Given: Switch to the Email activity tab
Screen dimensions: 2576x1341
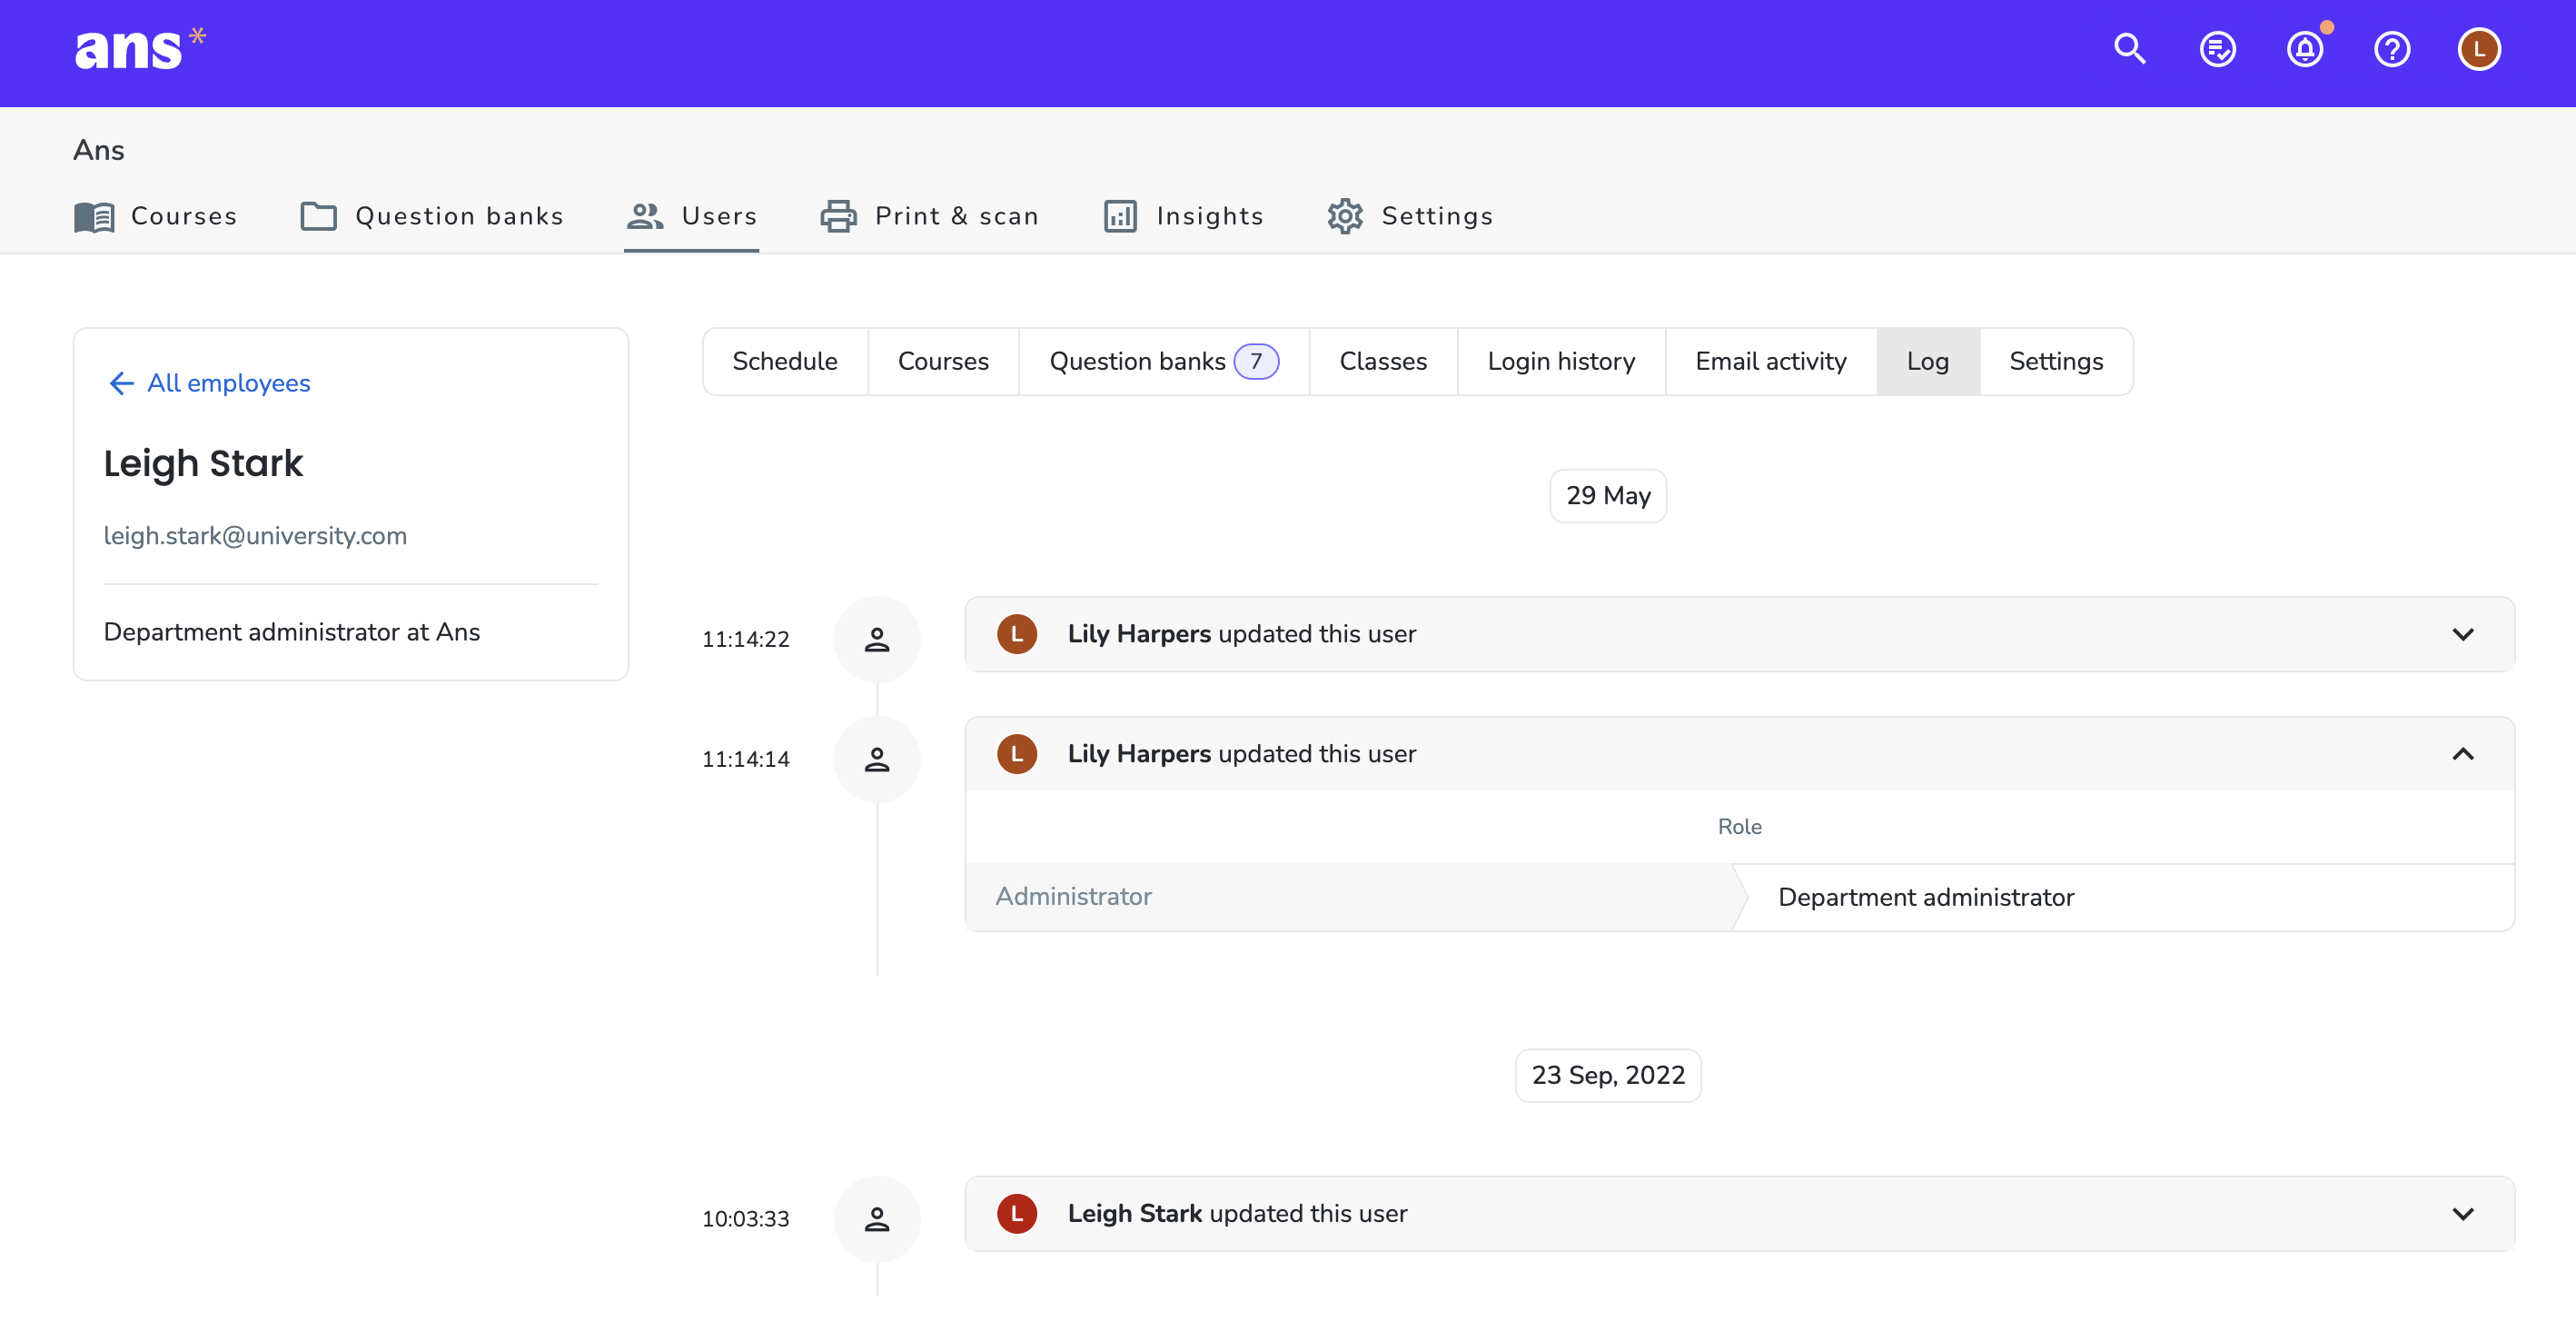Looking at the screenshot, I should 1771,361.
